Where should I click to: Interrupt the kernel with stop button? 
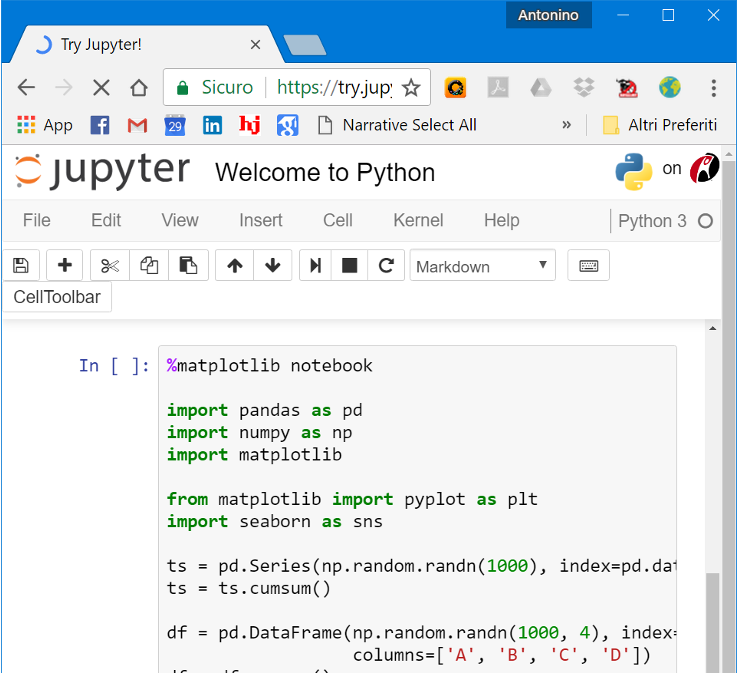[x=350, y=265]
